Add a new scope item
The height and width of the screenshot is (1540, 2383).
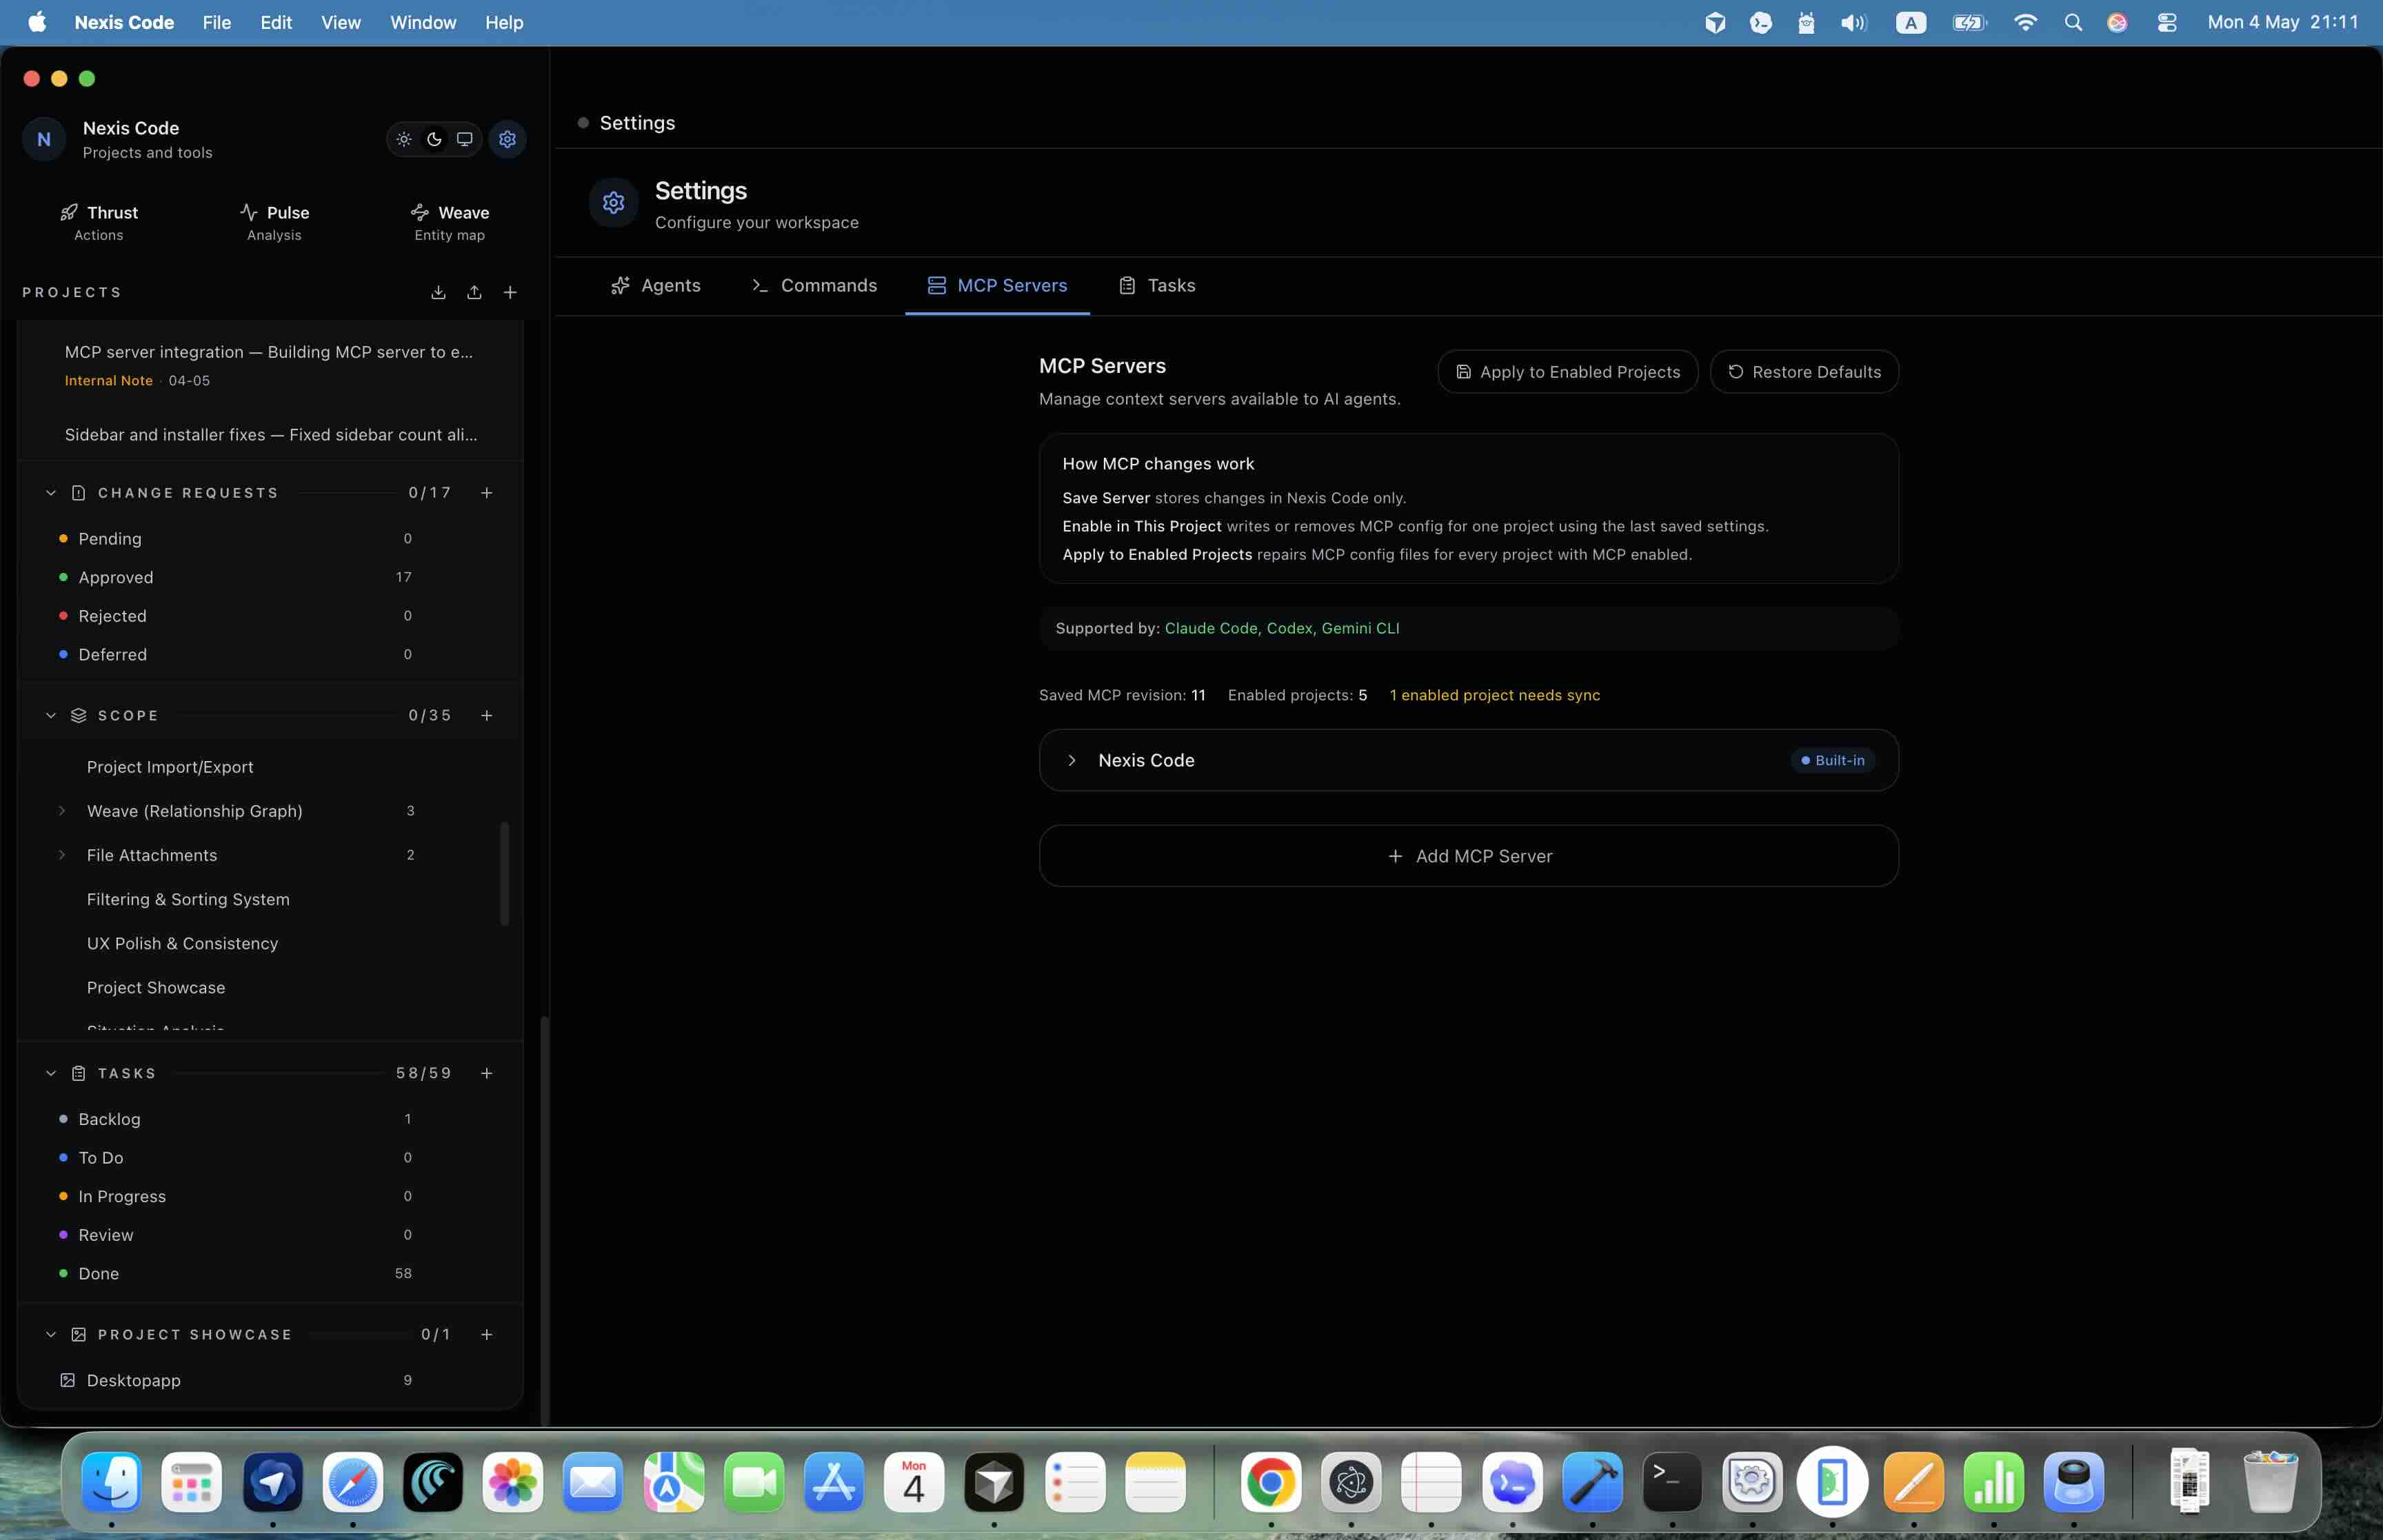[x=487, y=716]
